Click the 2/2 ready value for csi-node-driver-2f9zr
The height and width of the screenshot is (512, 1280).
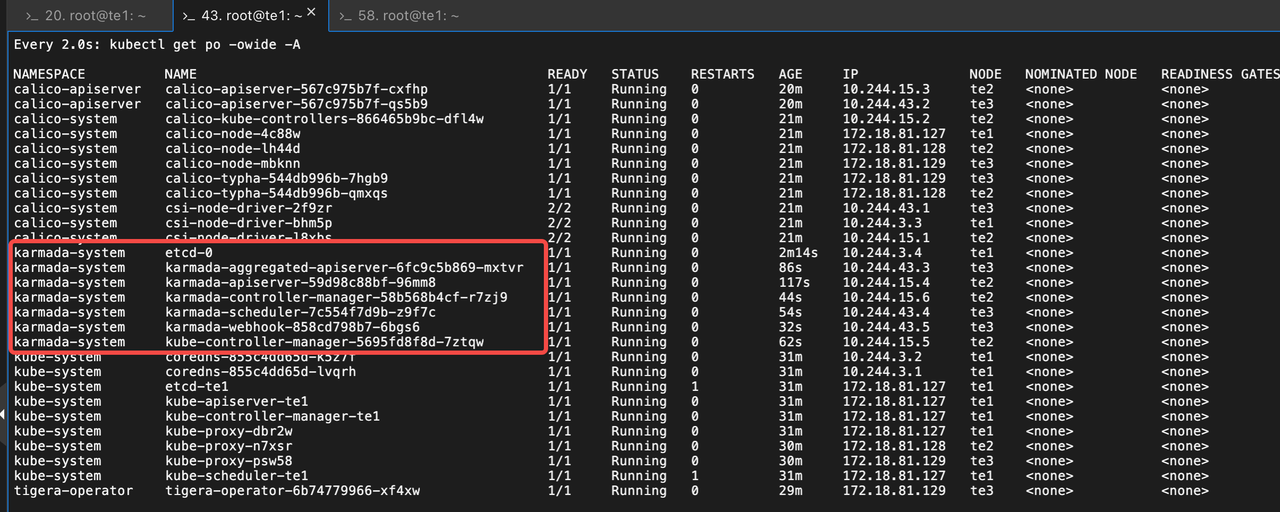559,208
